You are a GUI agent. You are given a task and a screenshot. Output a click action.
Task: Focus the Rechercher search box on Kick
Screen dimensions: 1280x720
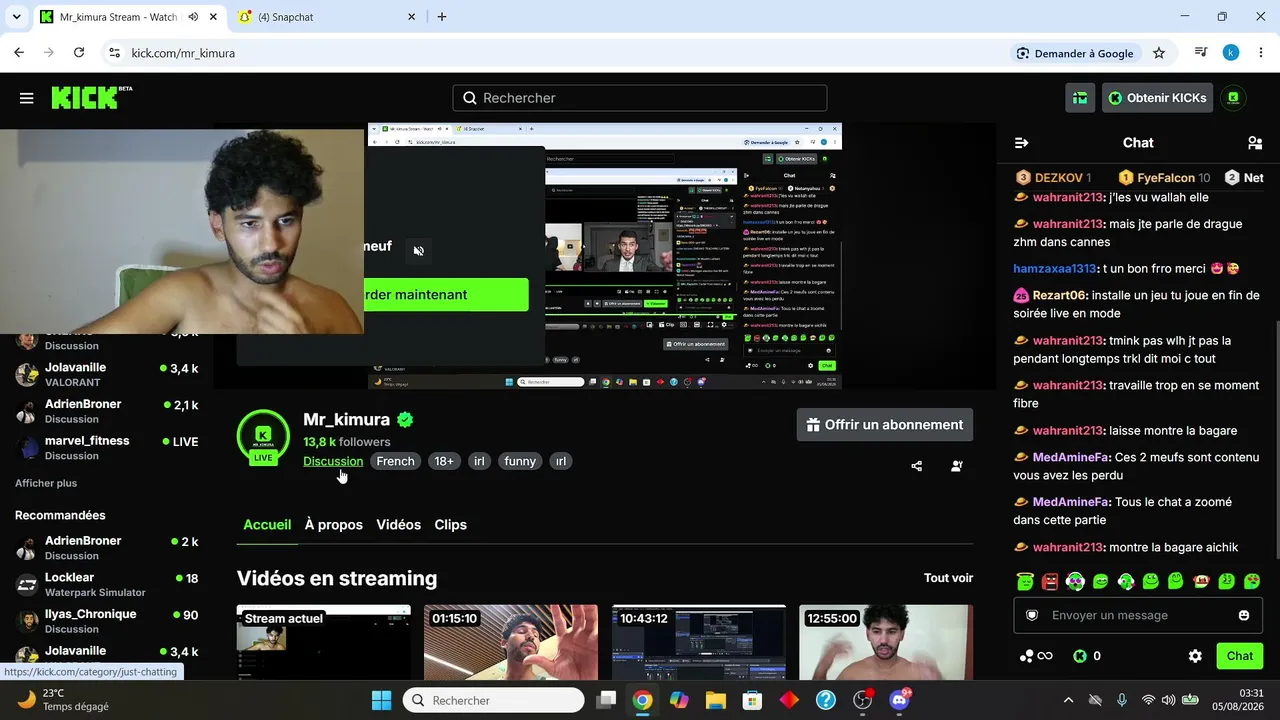[x=640, y=98]
